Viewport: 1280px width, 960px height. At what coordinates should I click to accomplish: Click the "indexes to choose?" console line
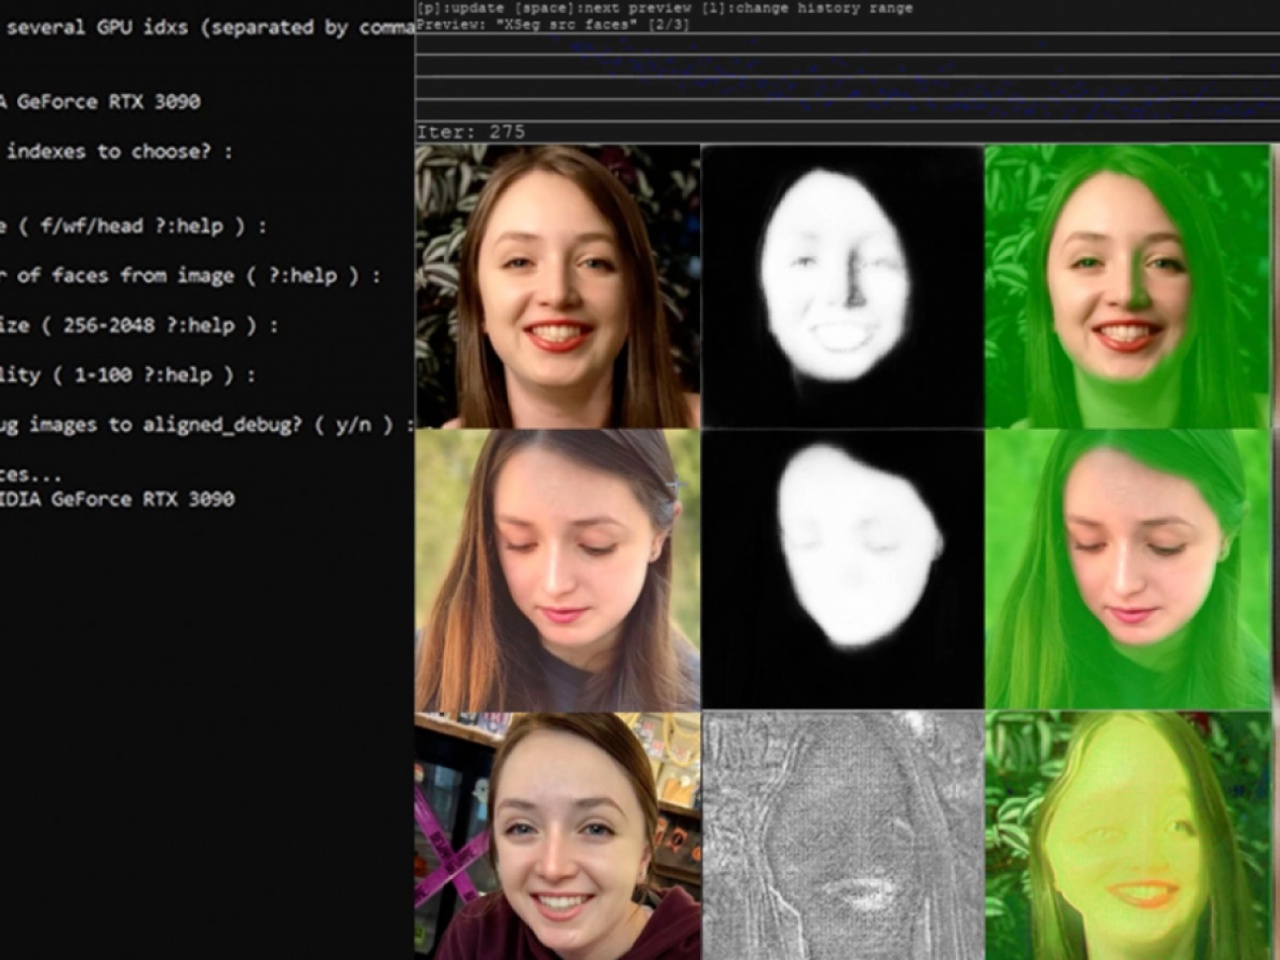(118, 152)
